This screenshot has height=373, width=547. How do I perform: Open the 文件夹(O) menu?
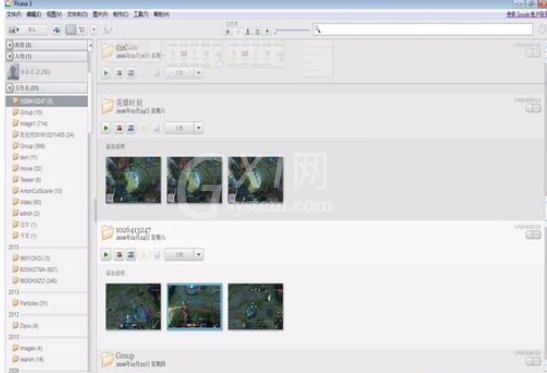77,14
